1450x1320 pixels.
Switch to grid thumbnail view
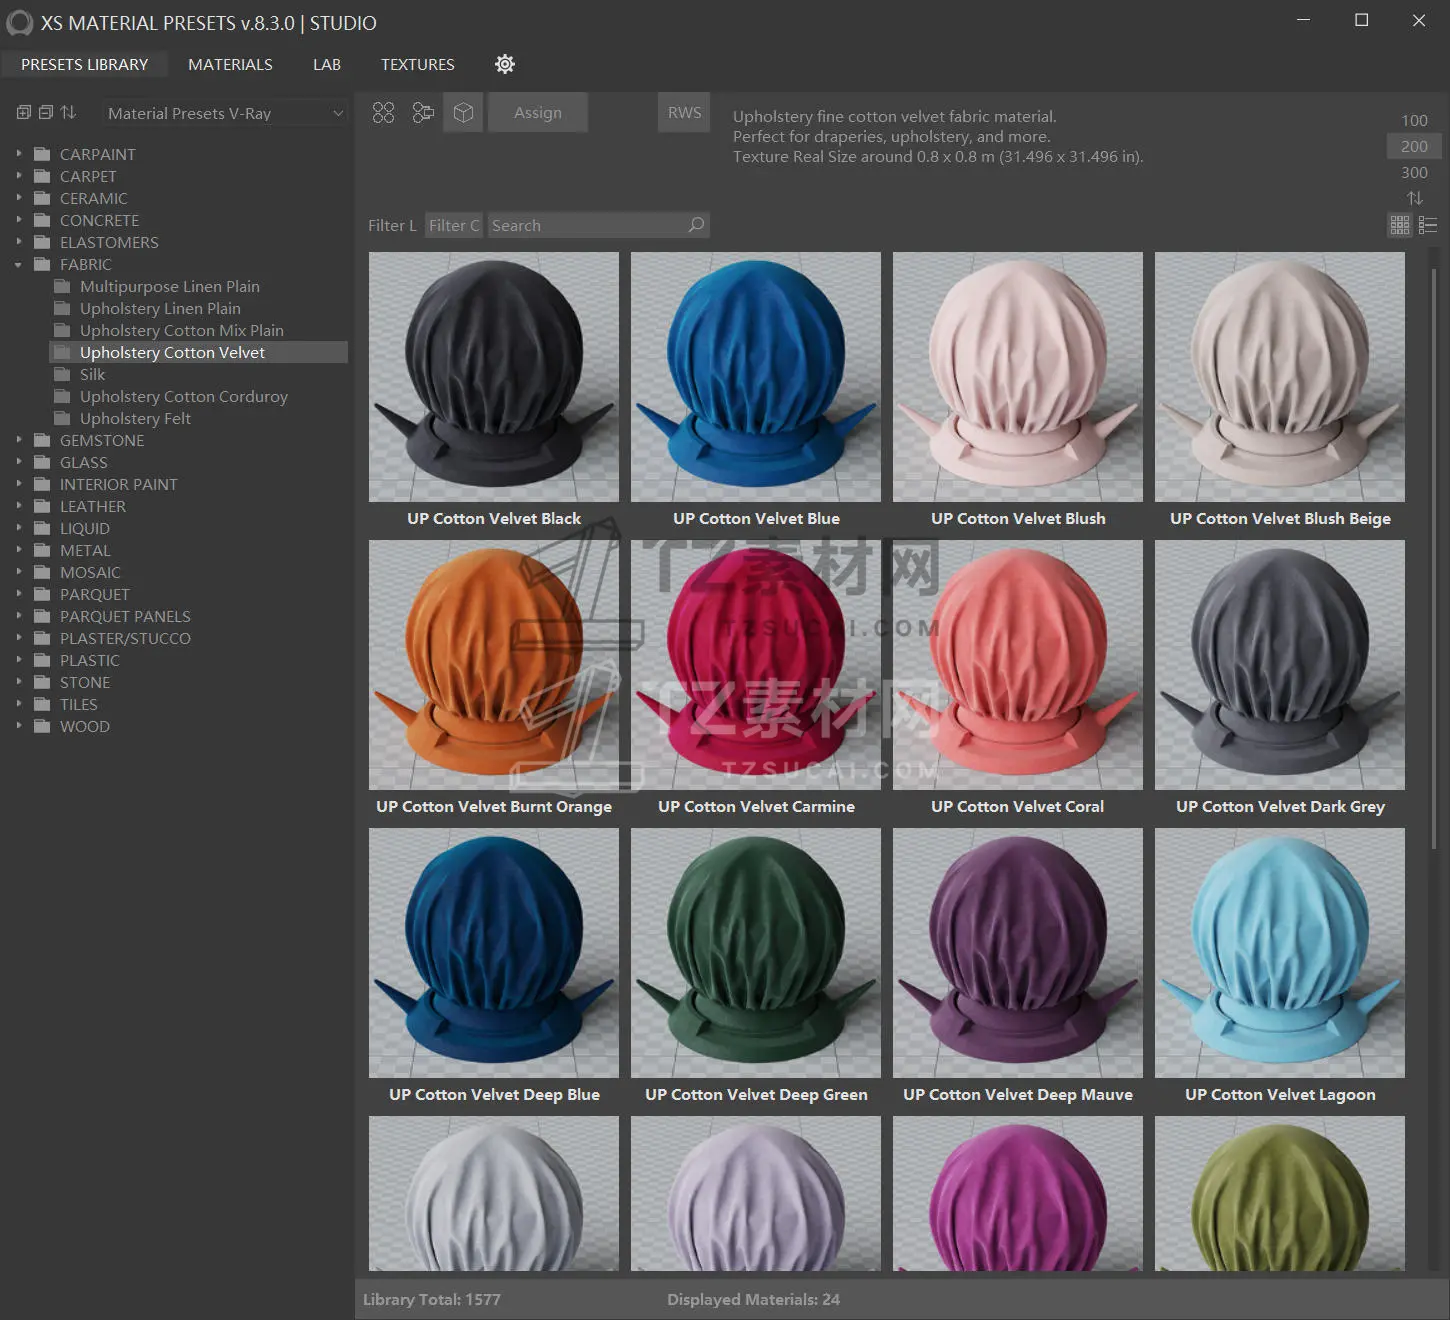1400,226
